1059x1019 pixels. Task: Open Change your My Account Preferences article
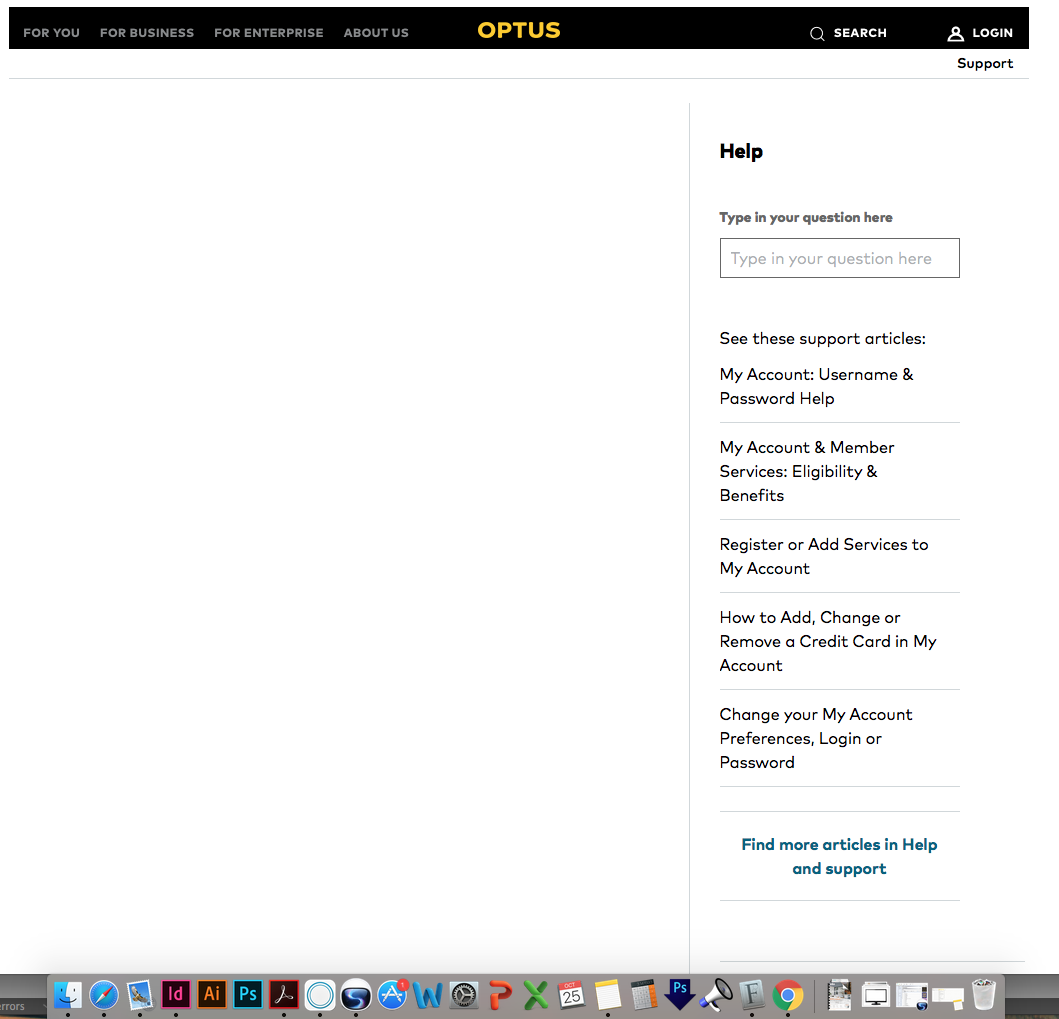(816, 738)
